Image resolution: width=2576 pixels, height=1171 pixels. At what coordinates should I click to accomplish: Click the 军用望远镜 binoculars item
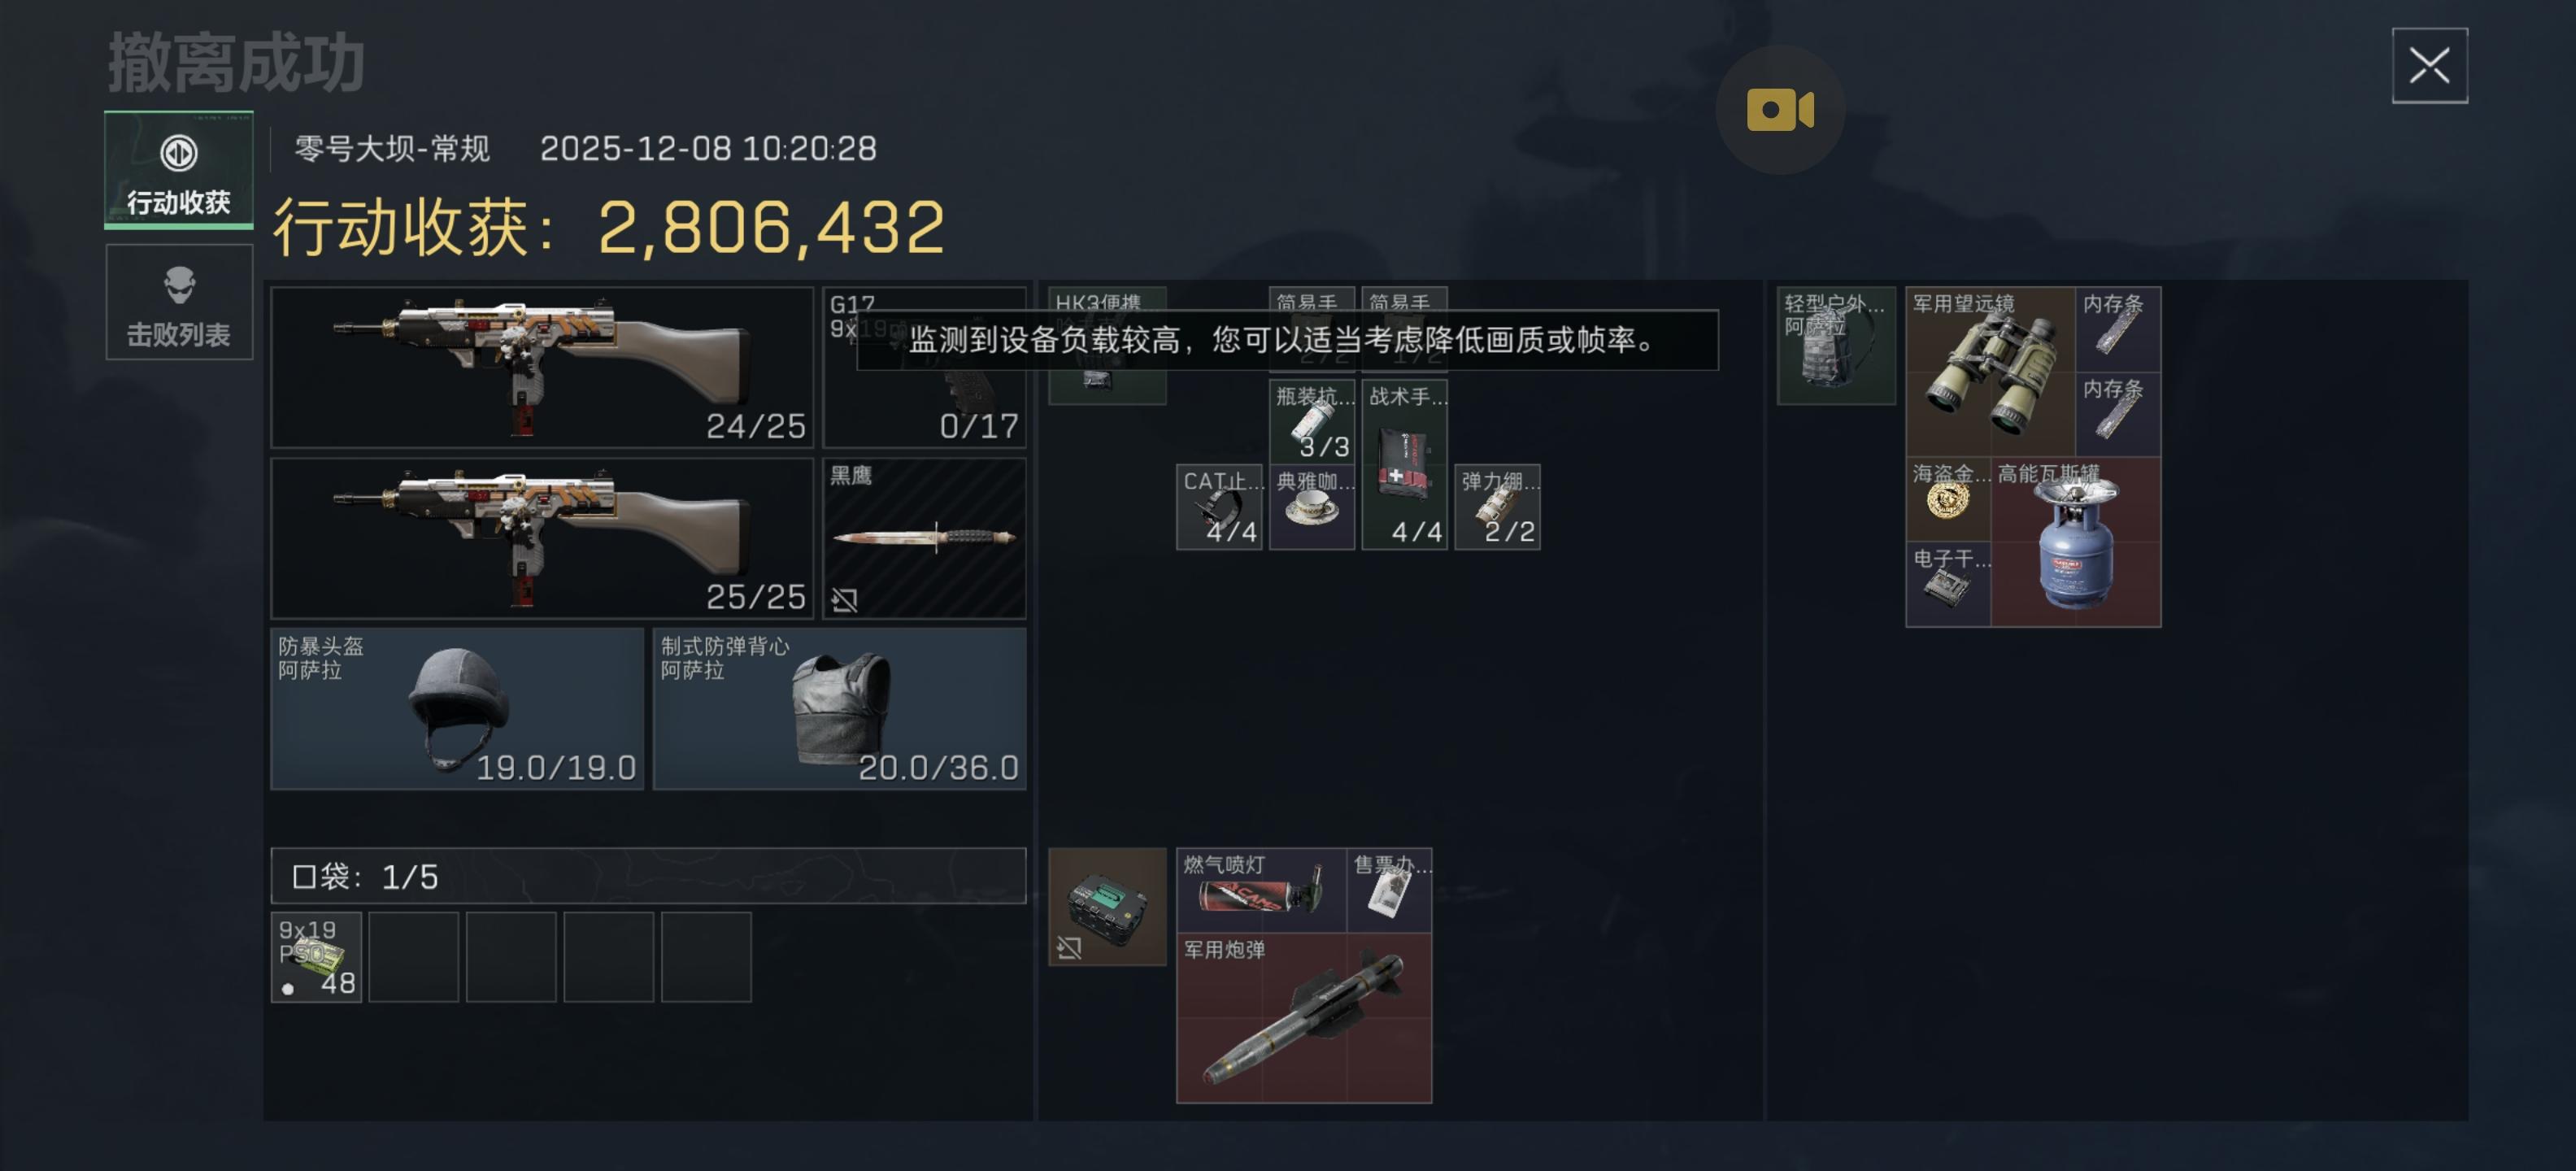click(1990, 372)
